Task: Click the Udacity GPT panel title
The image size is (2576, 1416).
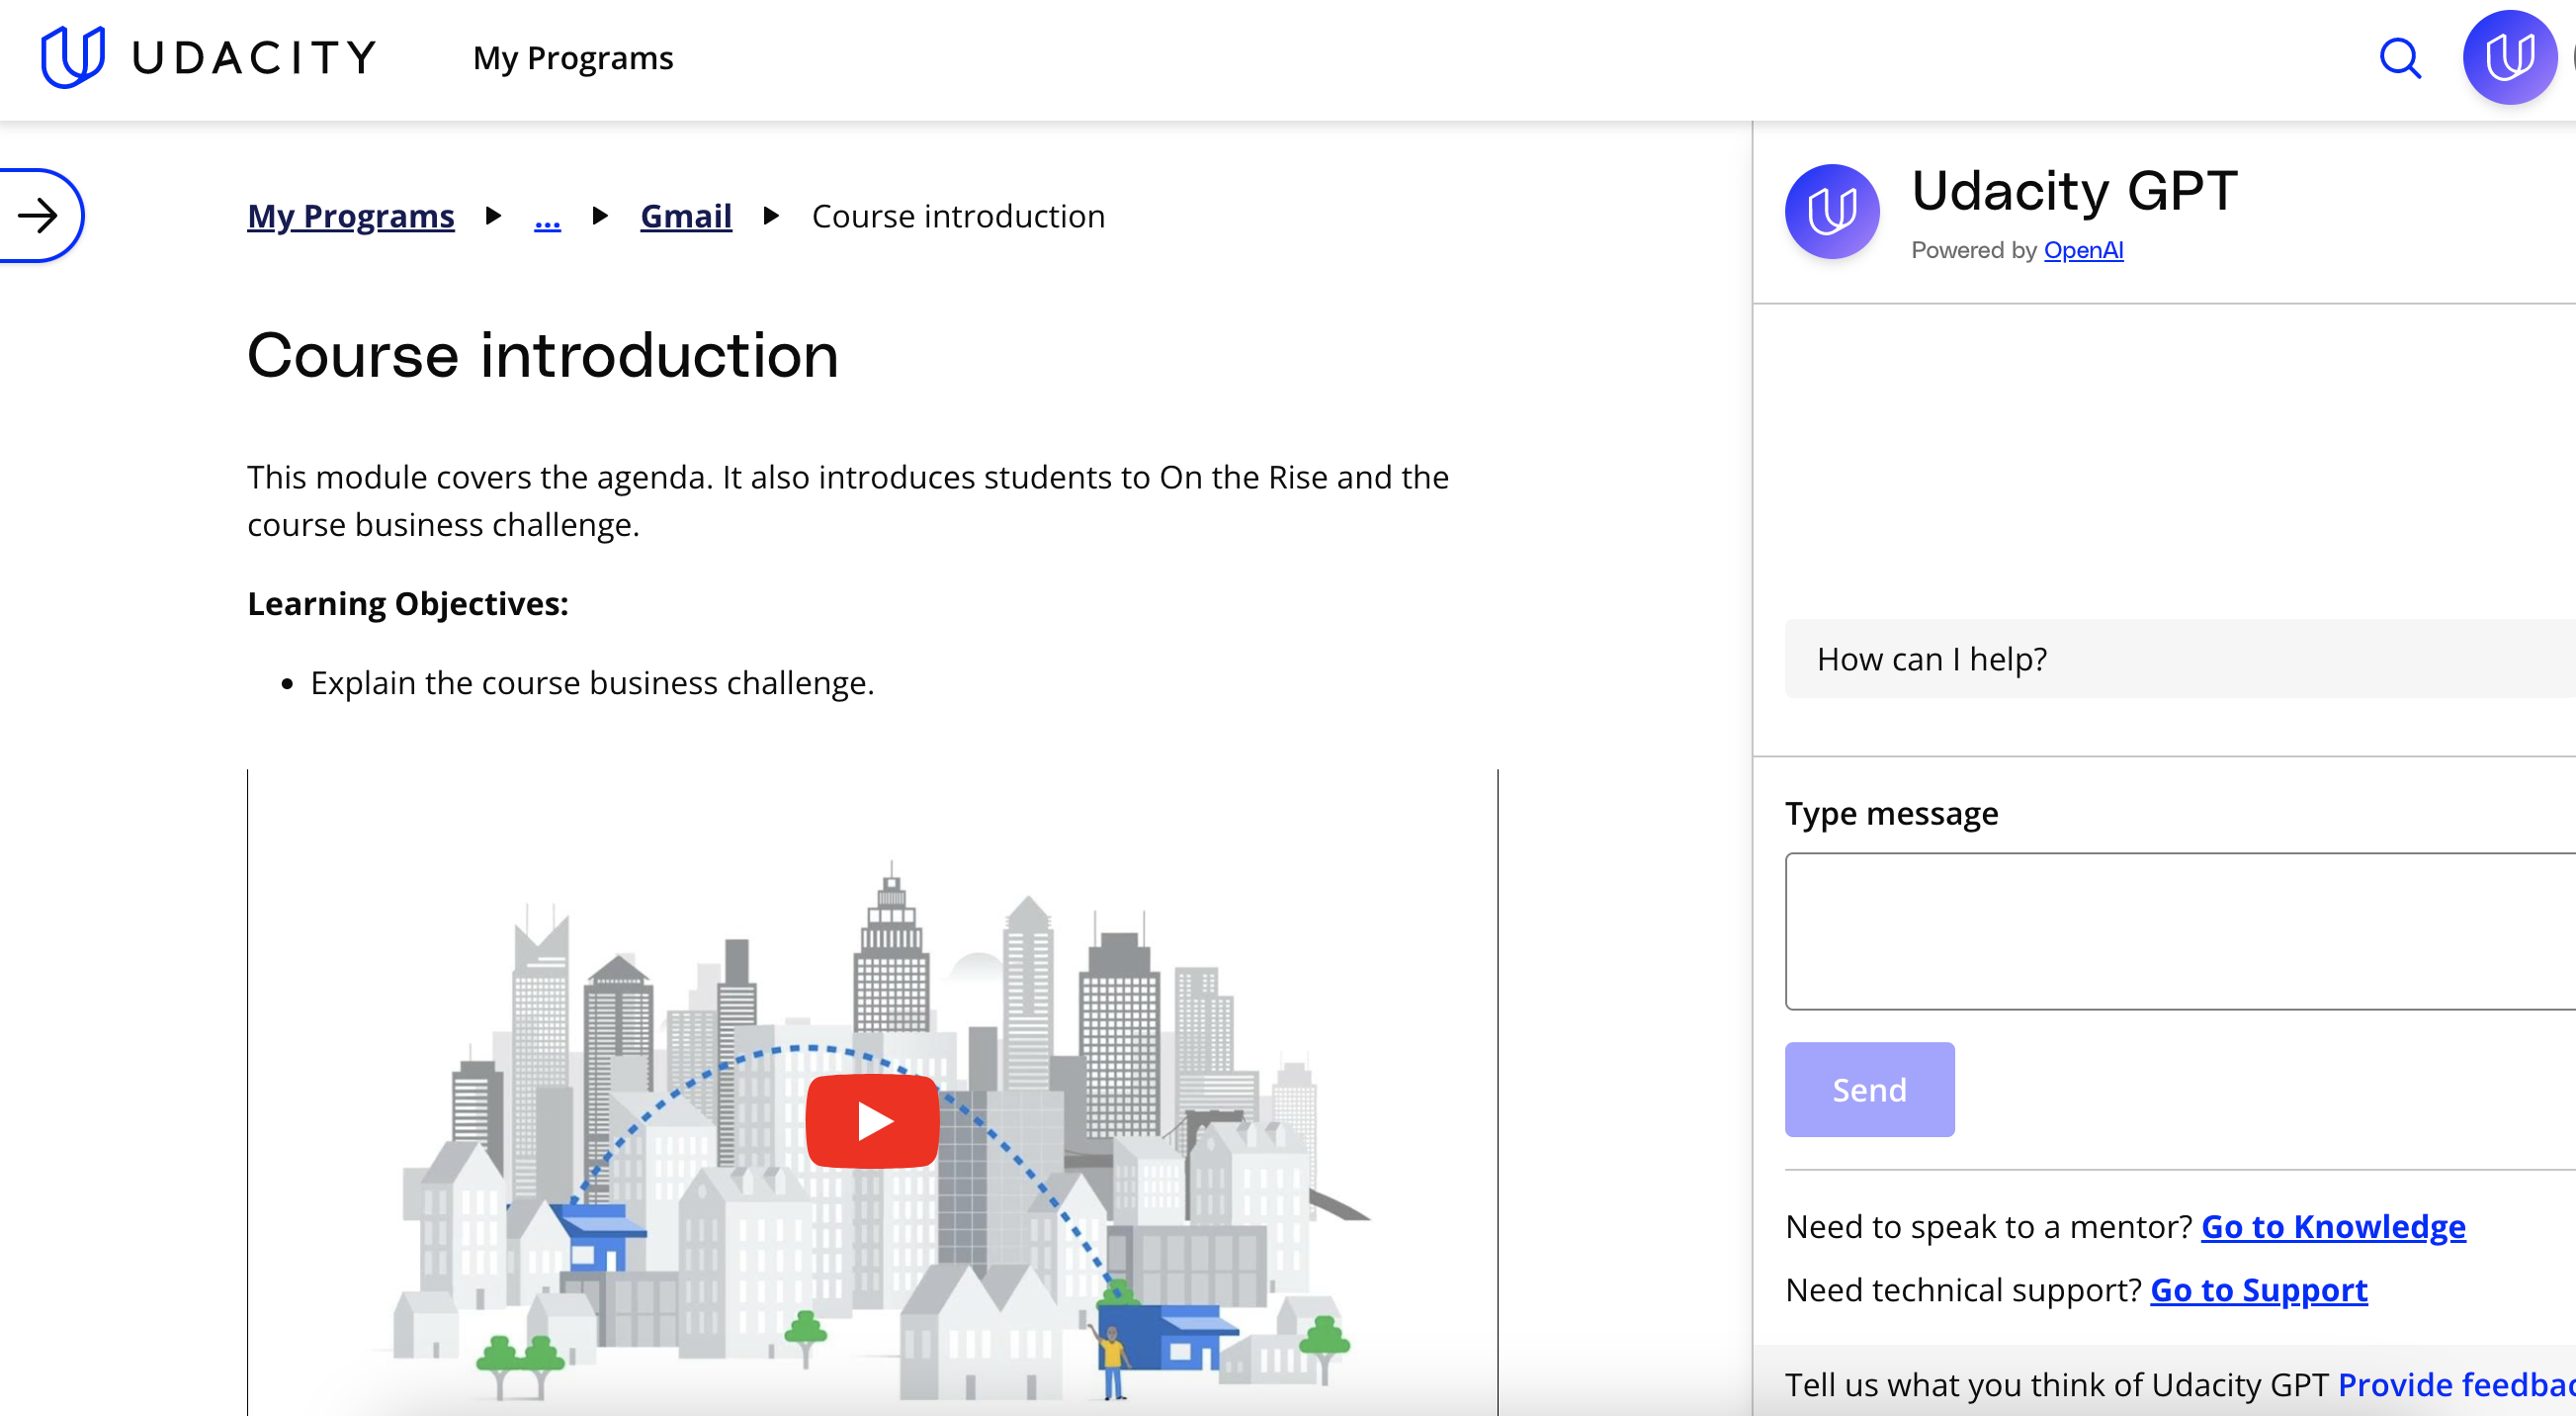Action: [x=2074, y=190]
